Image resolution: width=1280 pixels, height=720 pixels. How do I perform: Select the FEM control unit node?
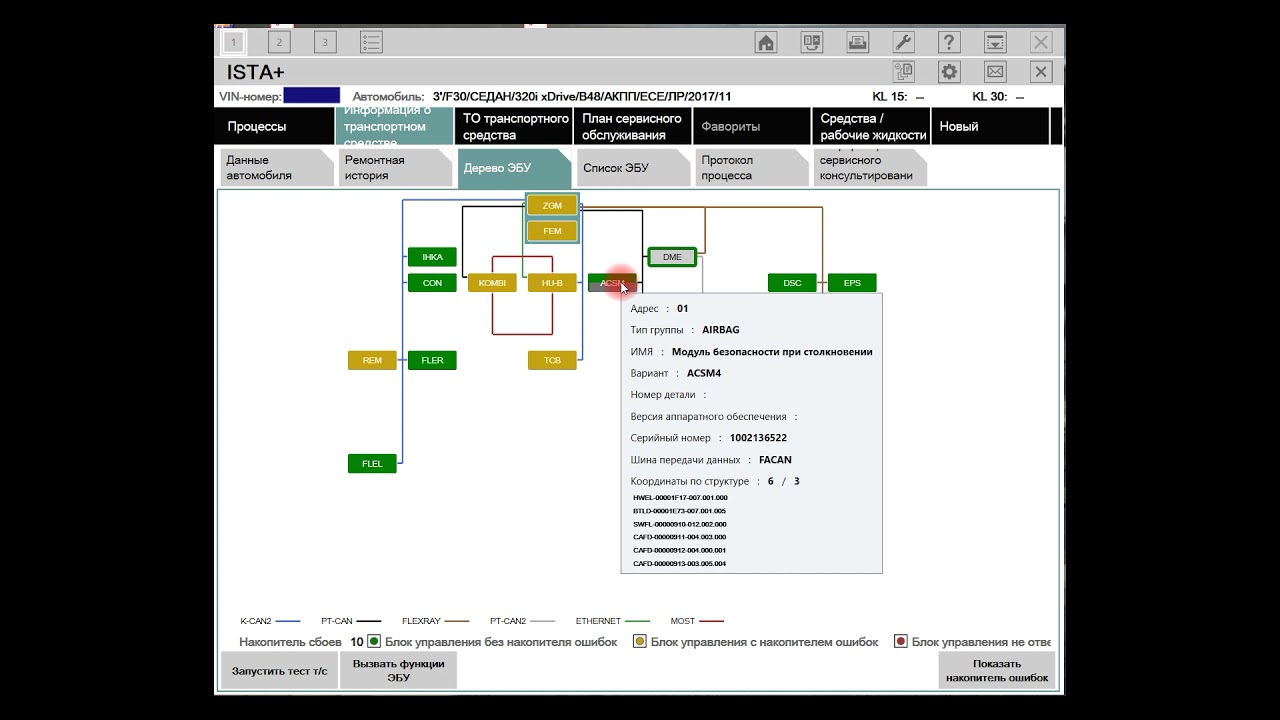coord(552,231)
